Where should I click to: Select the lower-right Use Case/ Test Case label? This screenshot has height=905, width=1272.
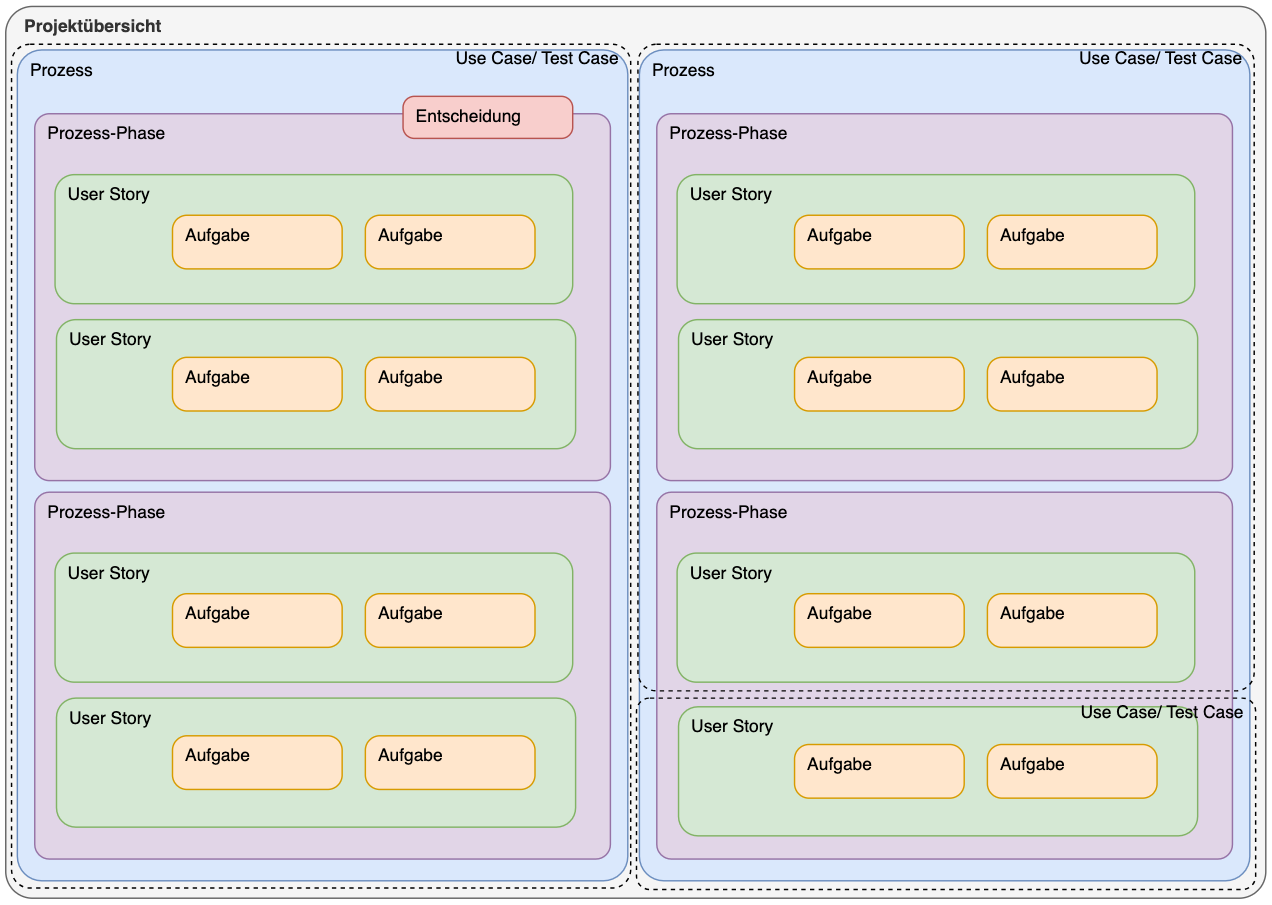click(1161, 712)
